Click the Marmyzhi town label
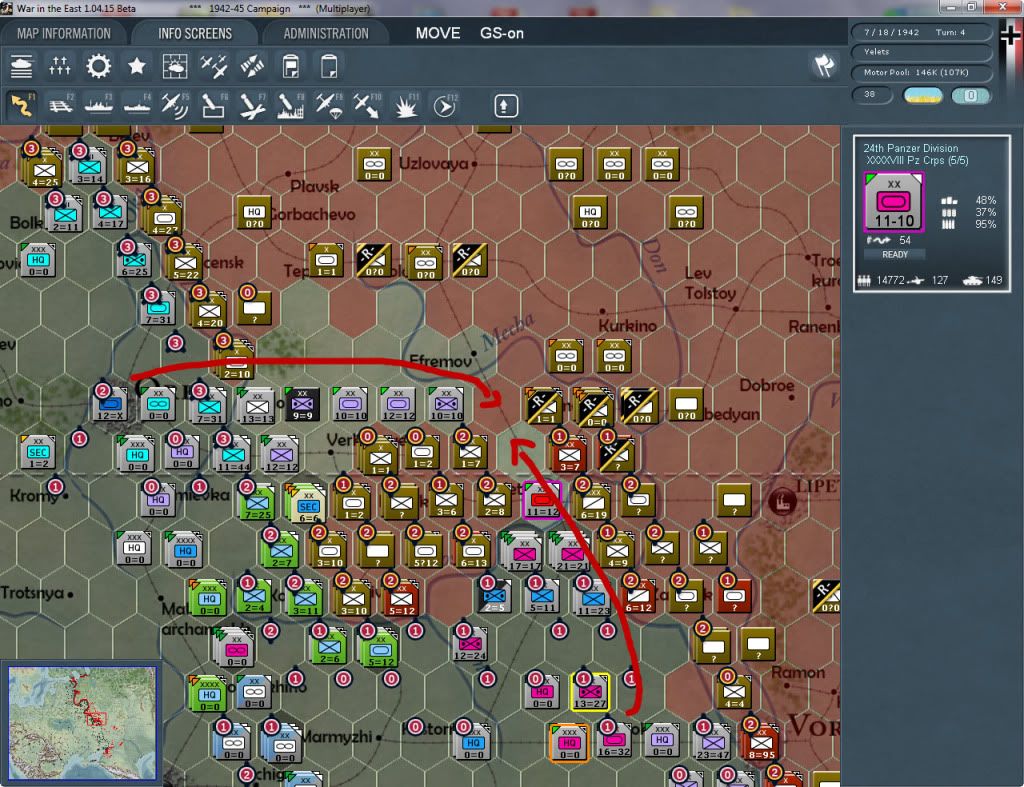 pyautogui.click(x=336, y=737)
